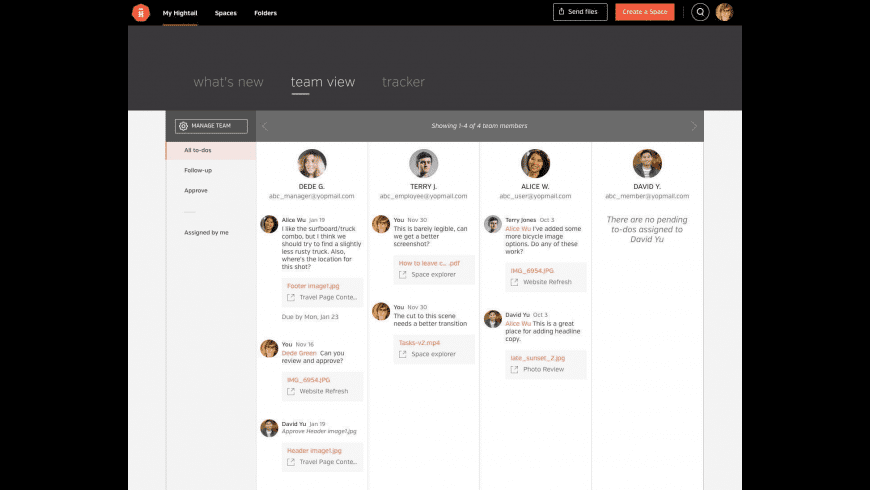Screen dimensions: 870x490
Task: Click the abc_manager@yopmail.com email
Action: point(312,196)
